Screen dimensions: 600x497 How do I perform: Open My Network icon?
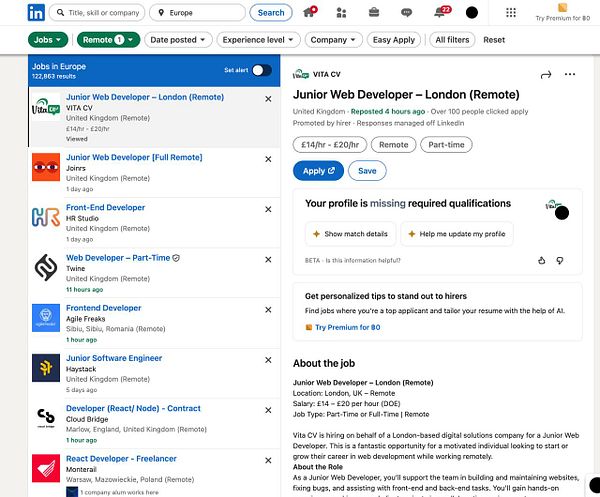tap(341, 13)
